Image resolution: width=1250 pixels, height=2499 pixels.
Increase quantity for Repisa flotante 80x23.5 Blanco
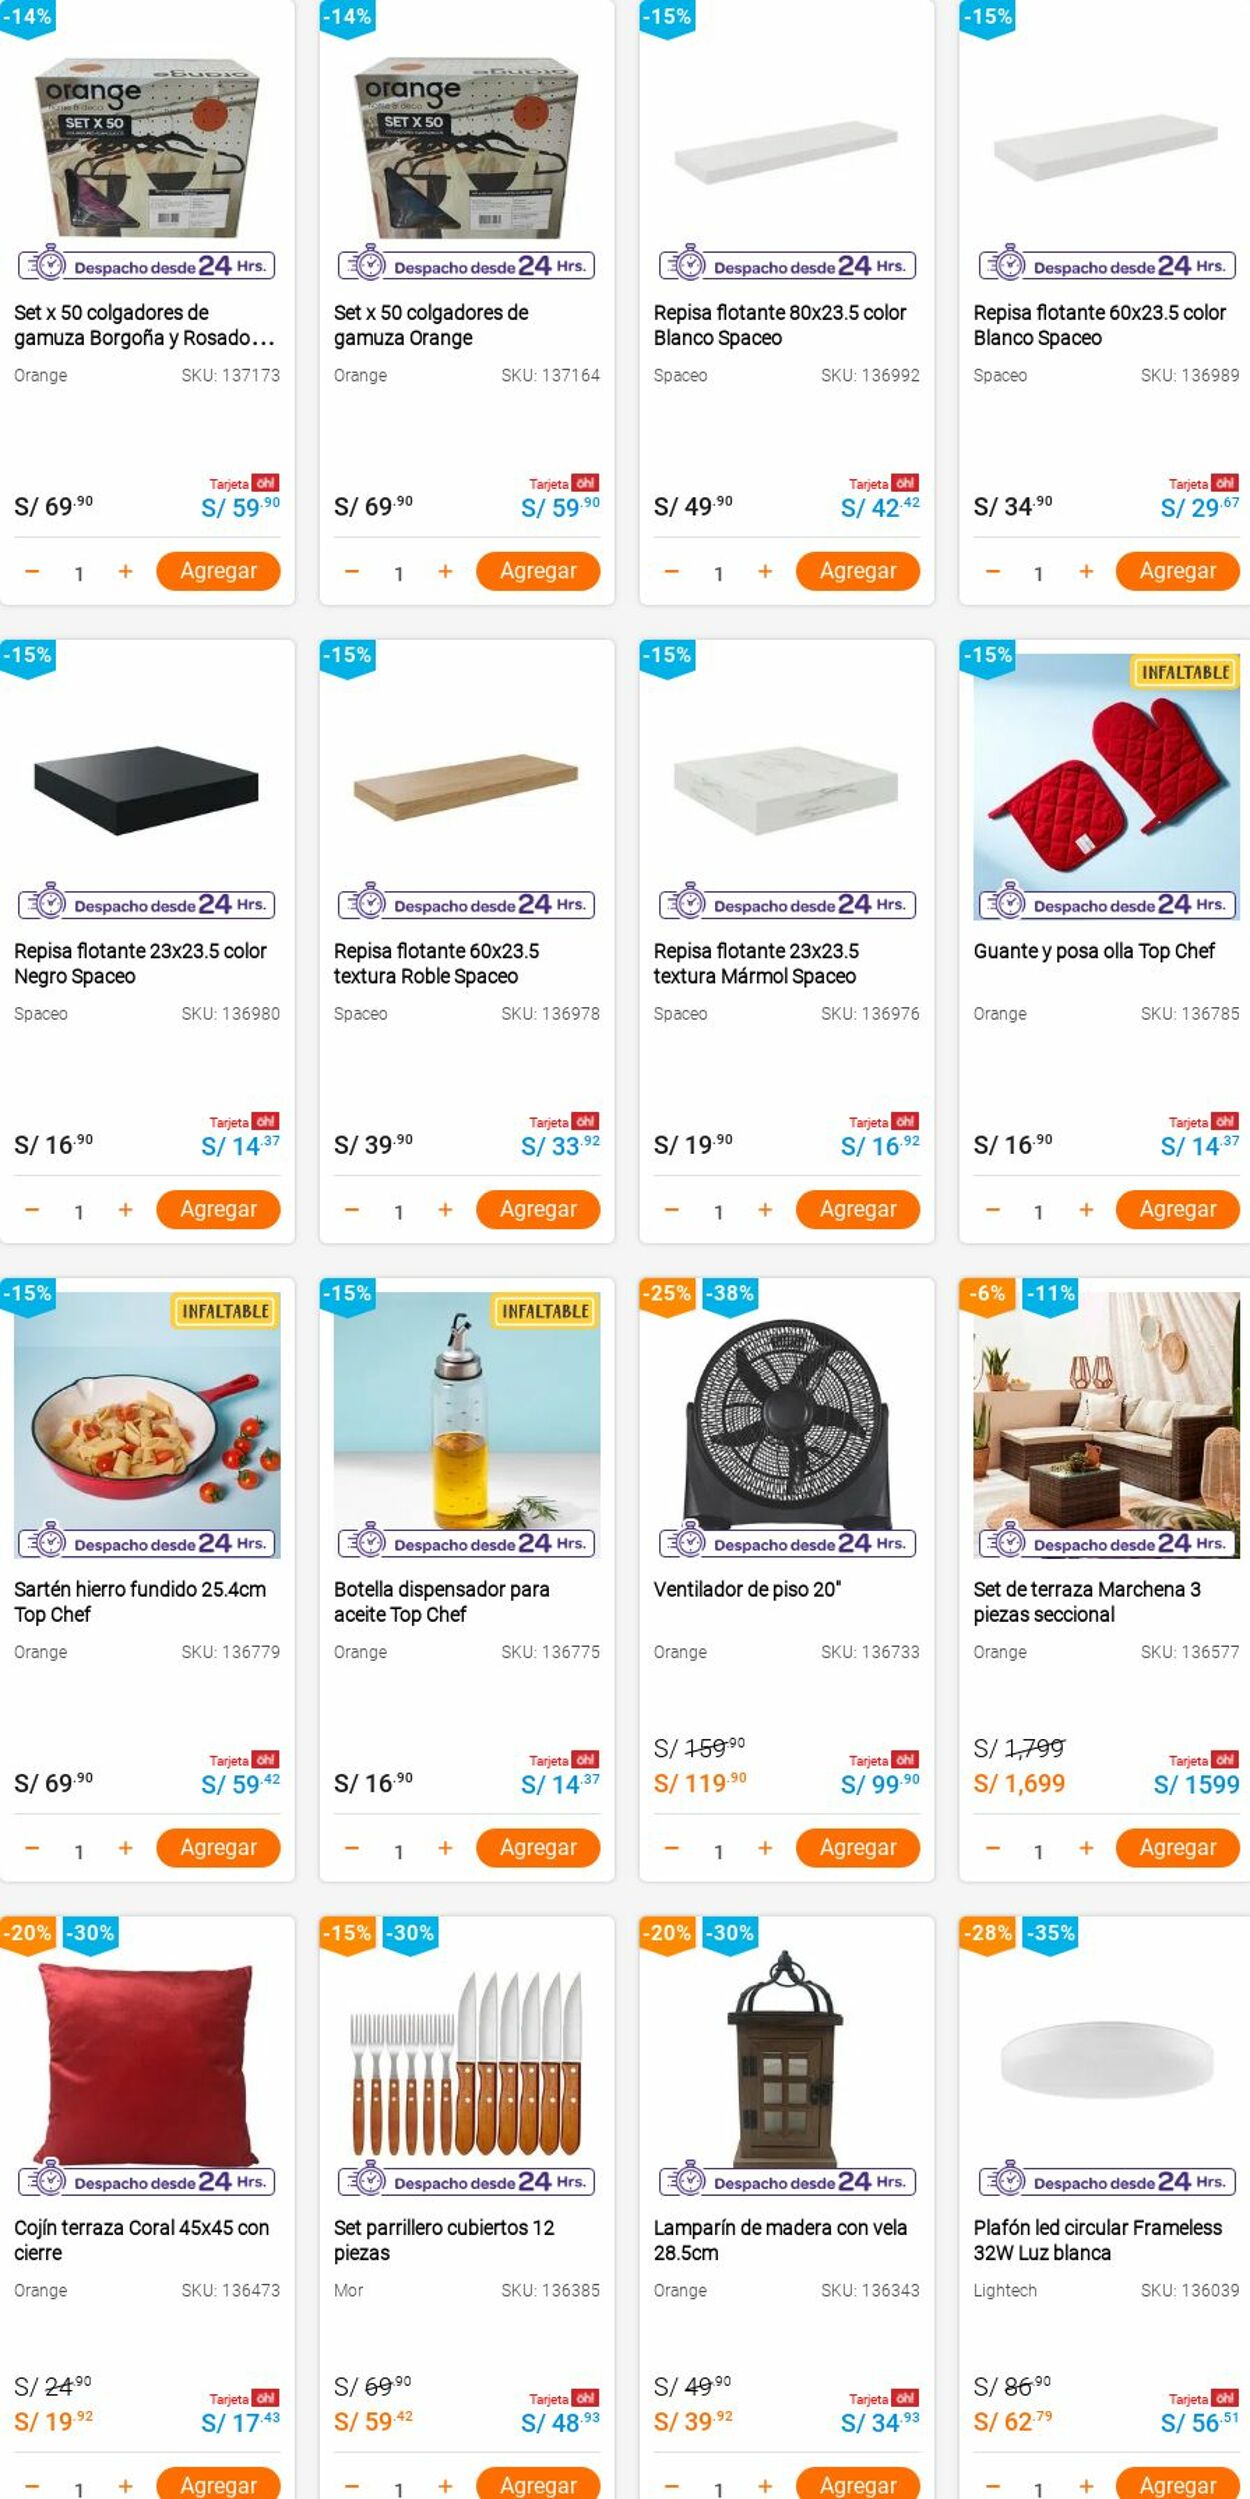click(765, 572)
